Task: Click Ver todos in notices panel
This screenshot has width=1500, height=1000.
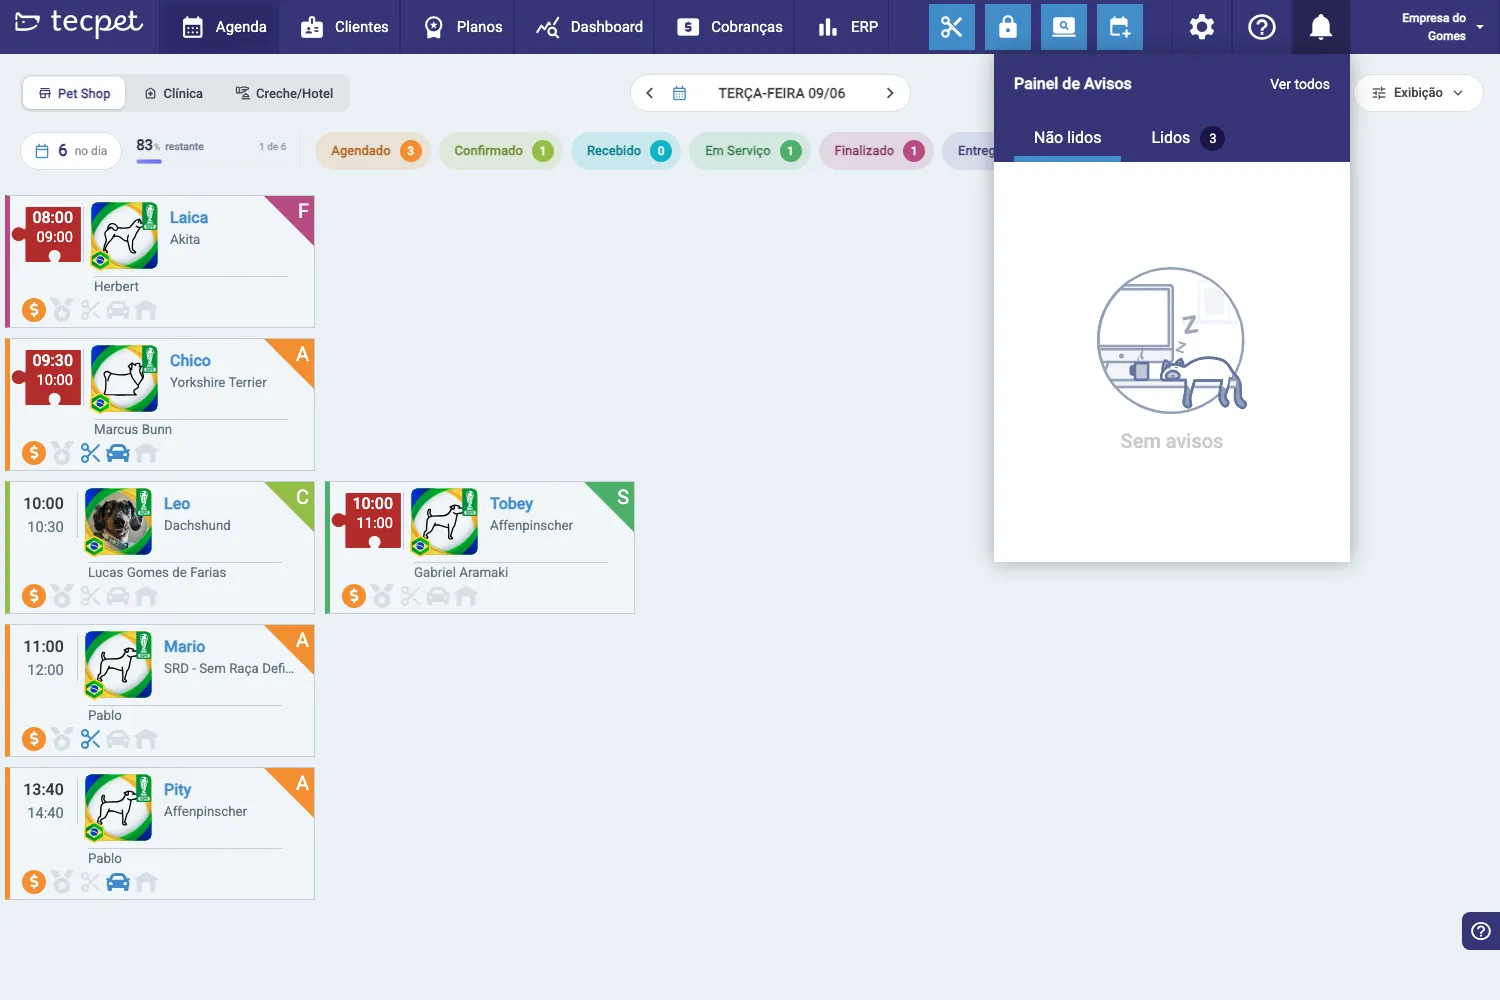Action: click(1299, 84)
